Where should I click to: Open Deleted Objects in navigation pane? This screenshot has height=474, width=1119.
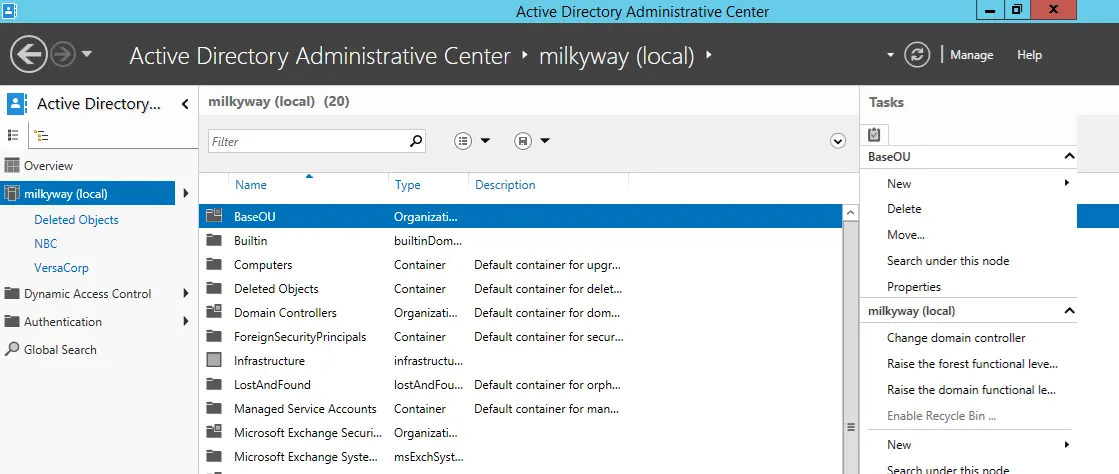[x=76, y=220]
